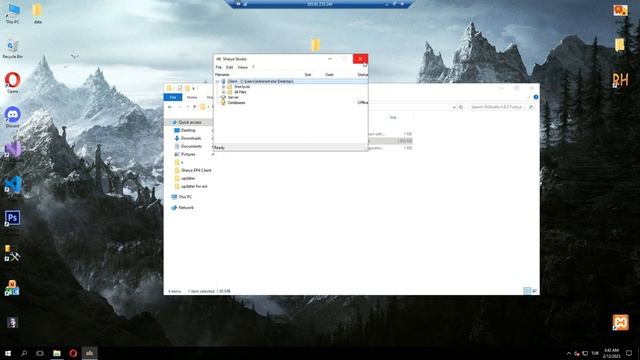Open Quick access in Explorer sidebar
The width and height of the screenshot is (640, 360).
(x=189, y=122)
